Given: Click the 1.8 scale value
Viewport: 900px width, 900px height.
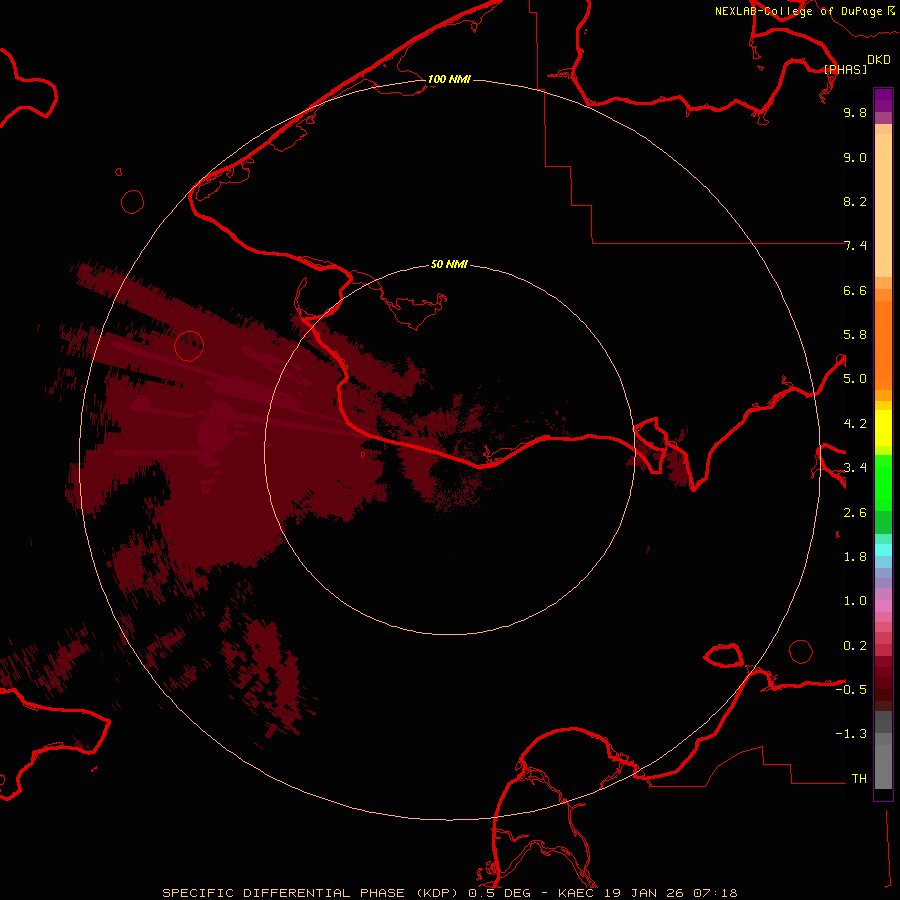Looking at the screenshot, I should (855, 557).
